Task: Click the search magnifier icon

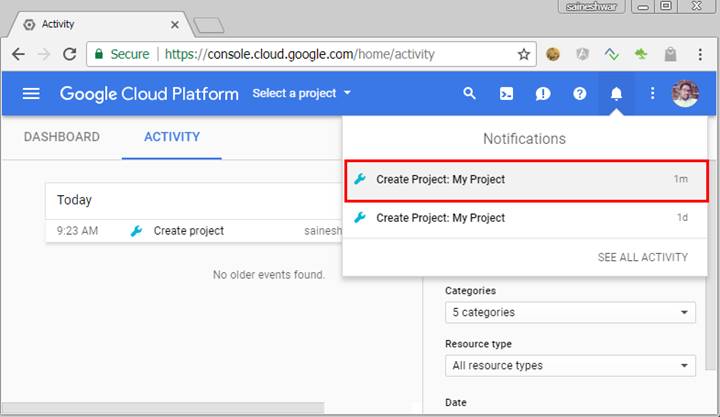Action: [469, 94]
